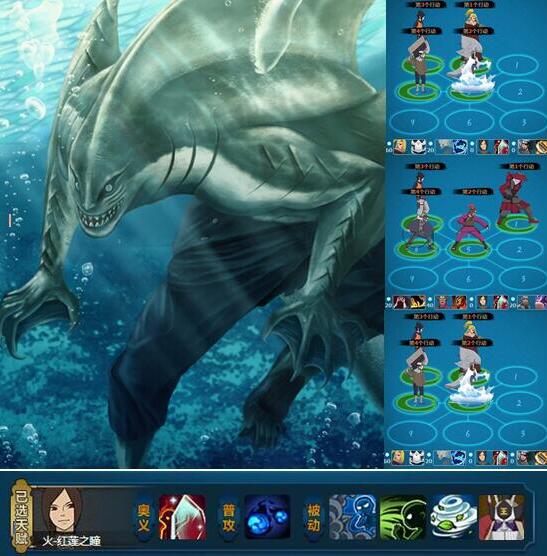Click empty slot 3 in middle formation panel
Screen dimensions: 547x556
(523, 279)
